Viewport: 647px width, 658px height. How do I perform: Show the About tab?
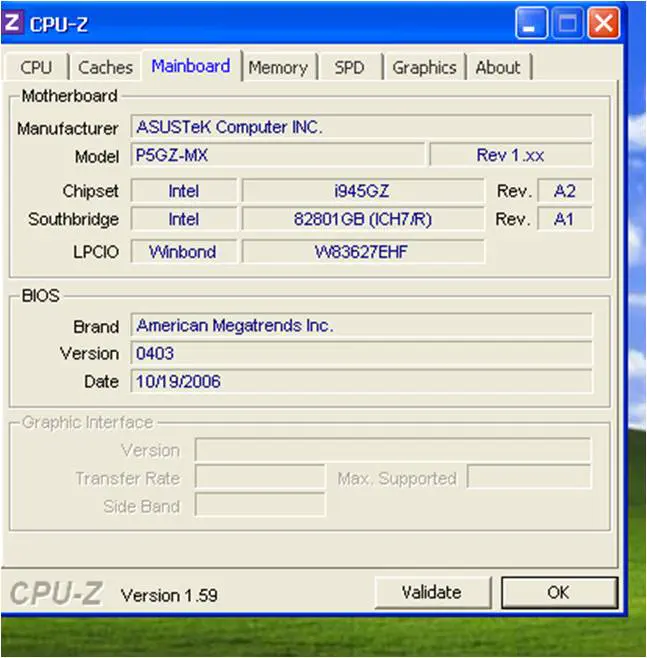498,68
